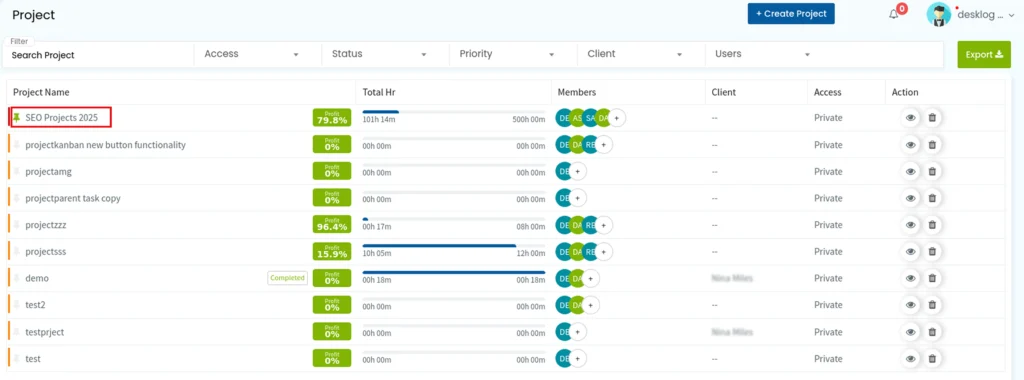Click the eye icon for projectsss
Screen dimensions: 1024x380
pyautogui.click(x=910, y=251)
